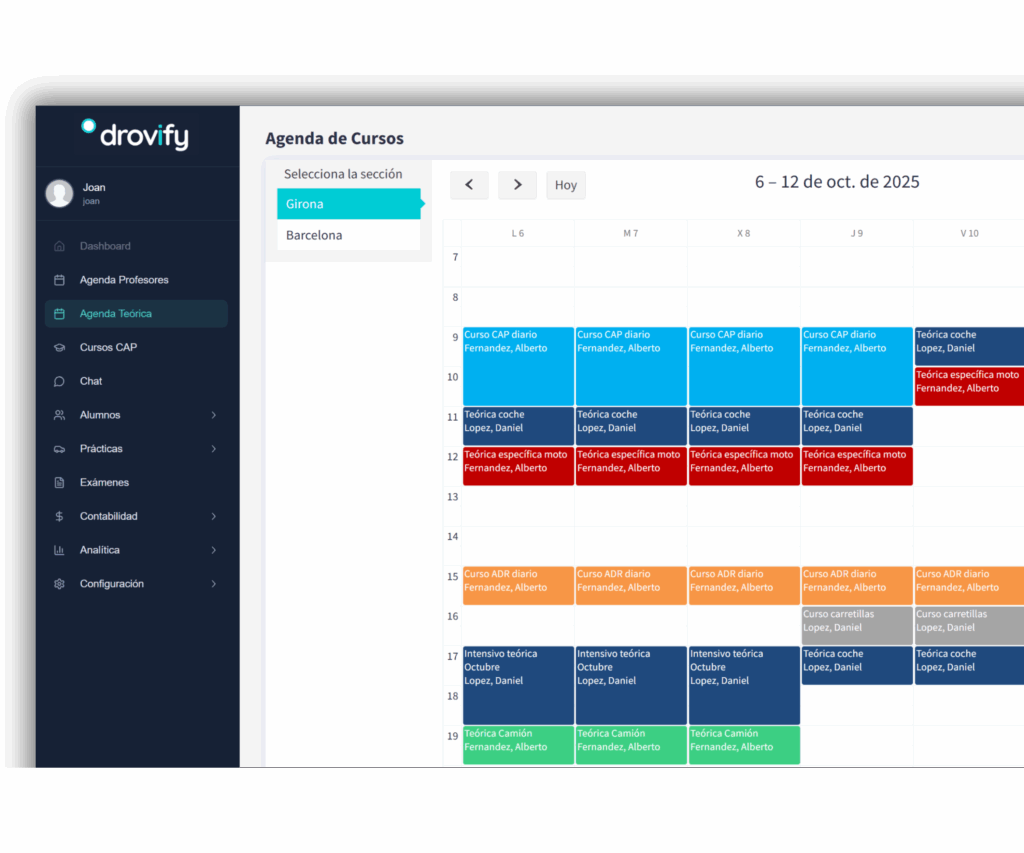Open Tuesday's Curso CAP diario event
This screenshot has width=1024, height=853.
pyautogui.click(x=632, y=366)
